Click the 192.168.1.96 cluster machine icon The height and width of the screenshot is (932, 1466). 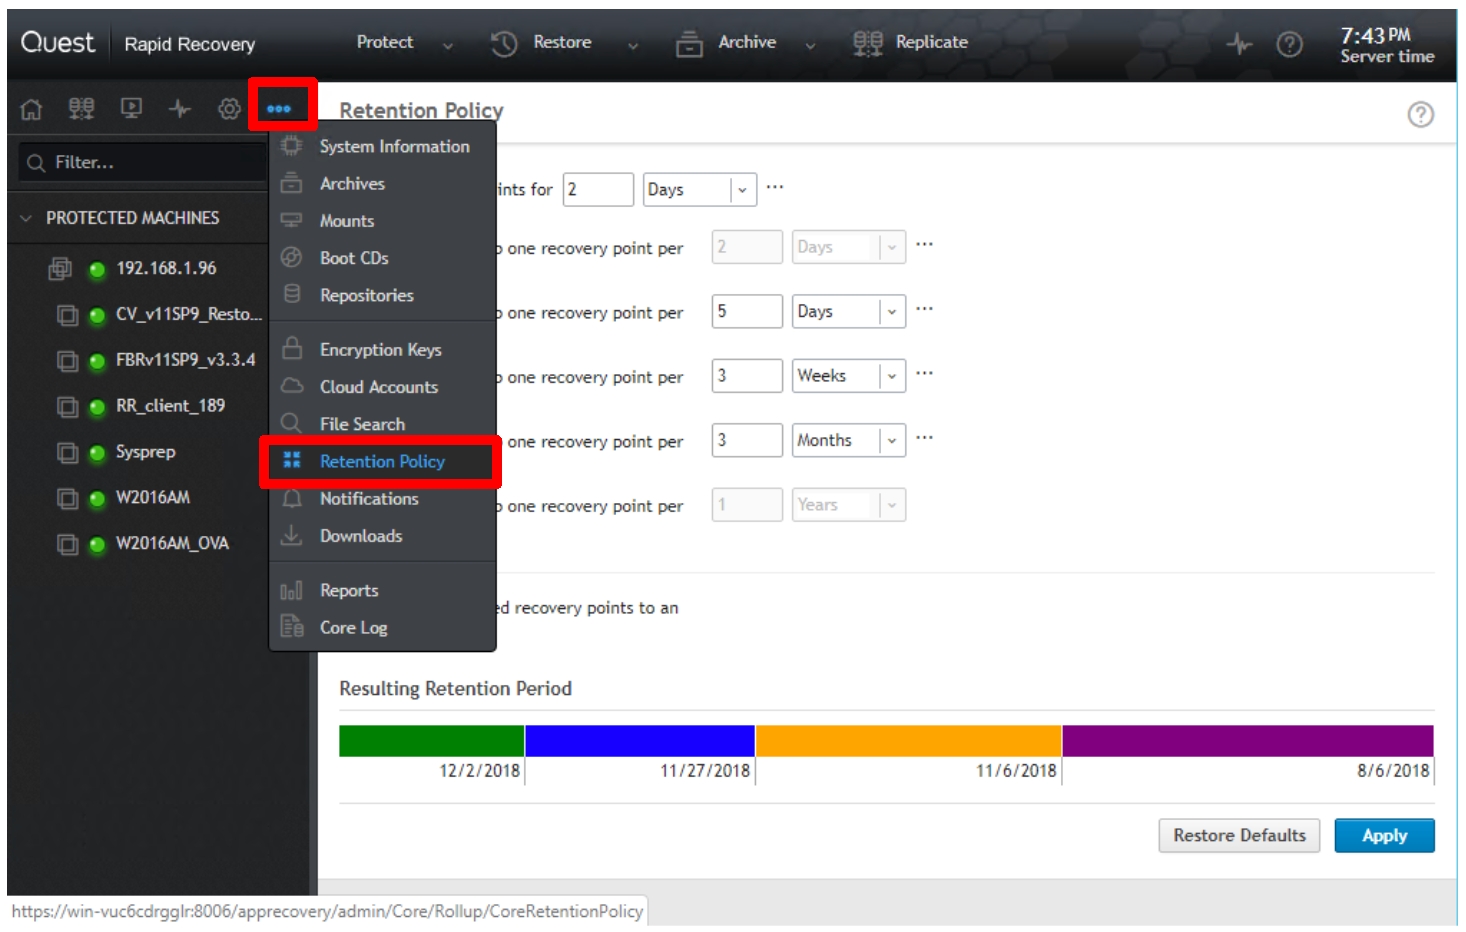point(60,268)
